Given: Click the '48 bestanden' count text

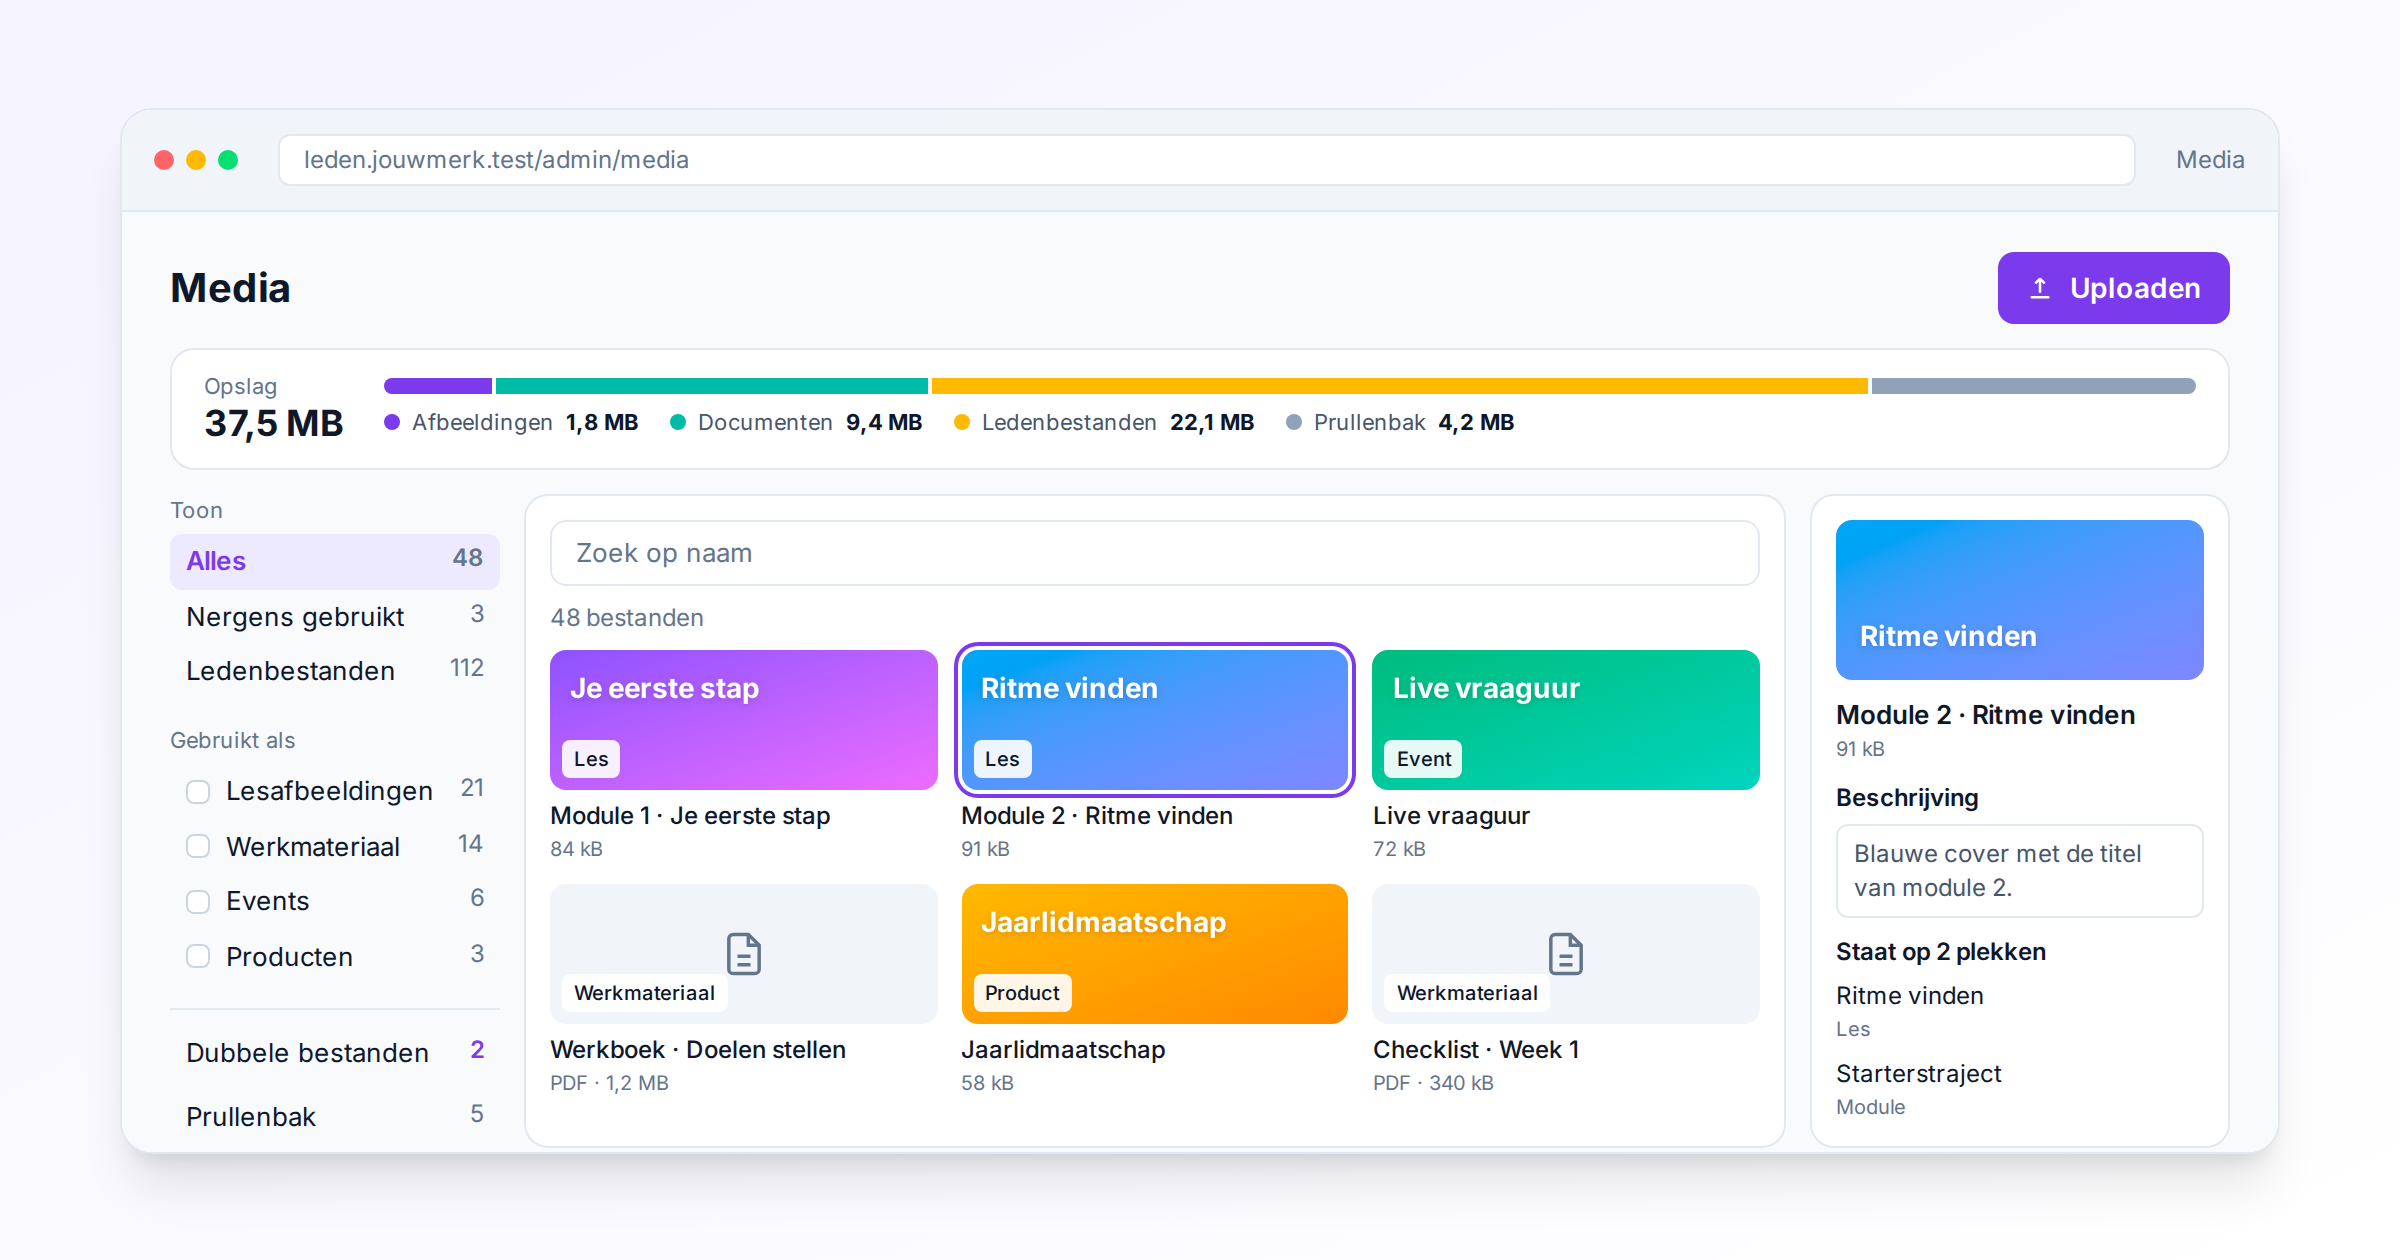Looking at the screenshot, I should (x=627, y=617).
